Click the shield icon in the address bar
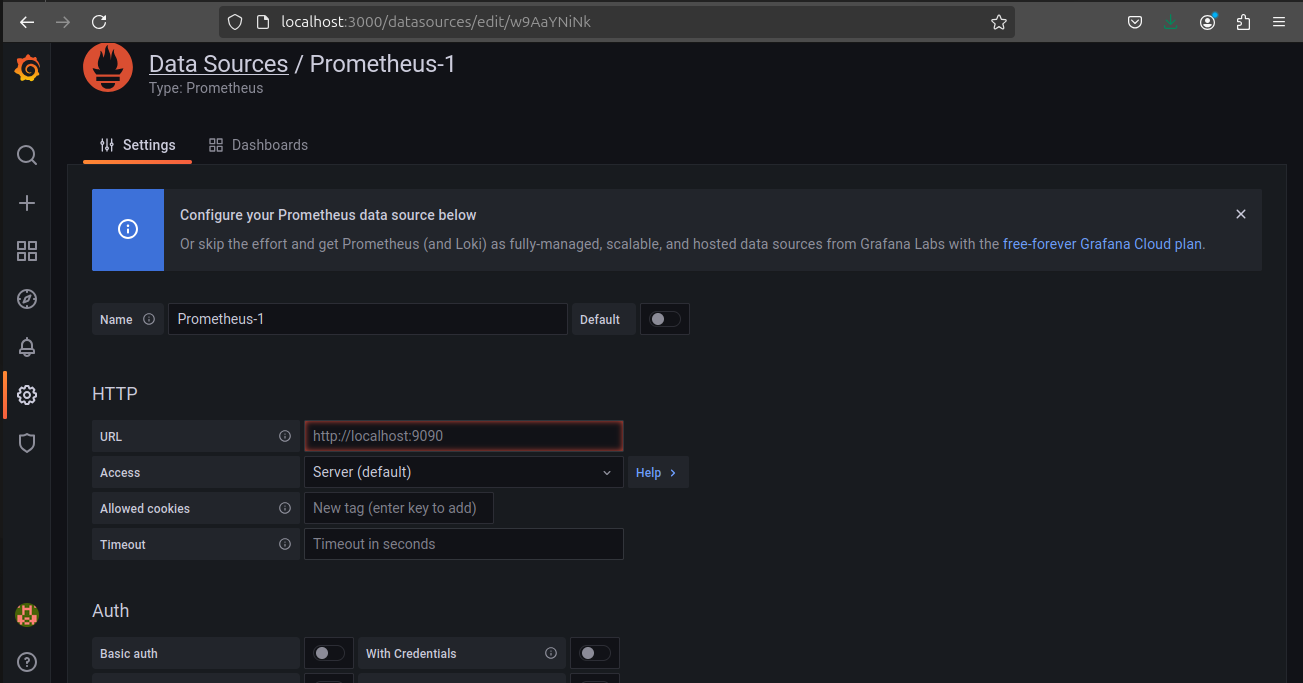This screenshot has width=1303, height=683. (x=235, y=22)
